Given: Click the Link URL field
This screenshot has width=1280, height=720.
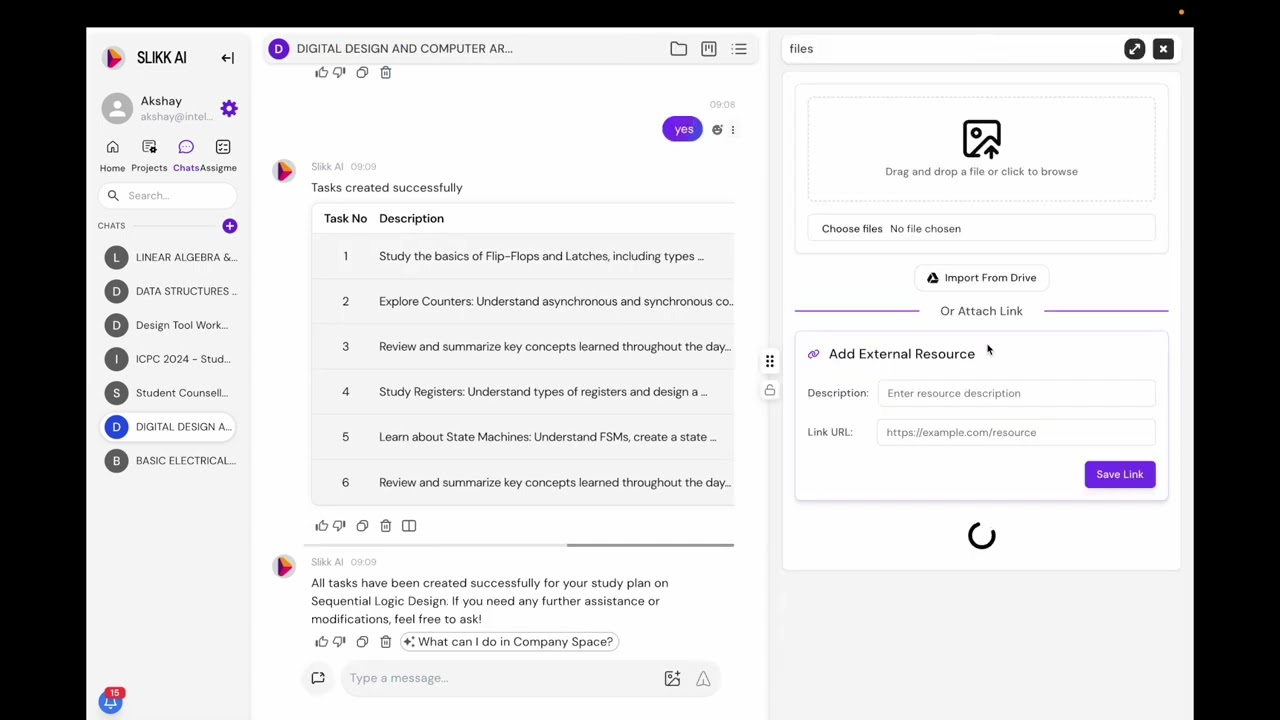Looking at the screenshot, I should pos(1016,432).
